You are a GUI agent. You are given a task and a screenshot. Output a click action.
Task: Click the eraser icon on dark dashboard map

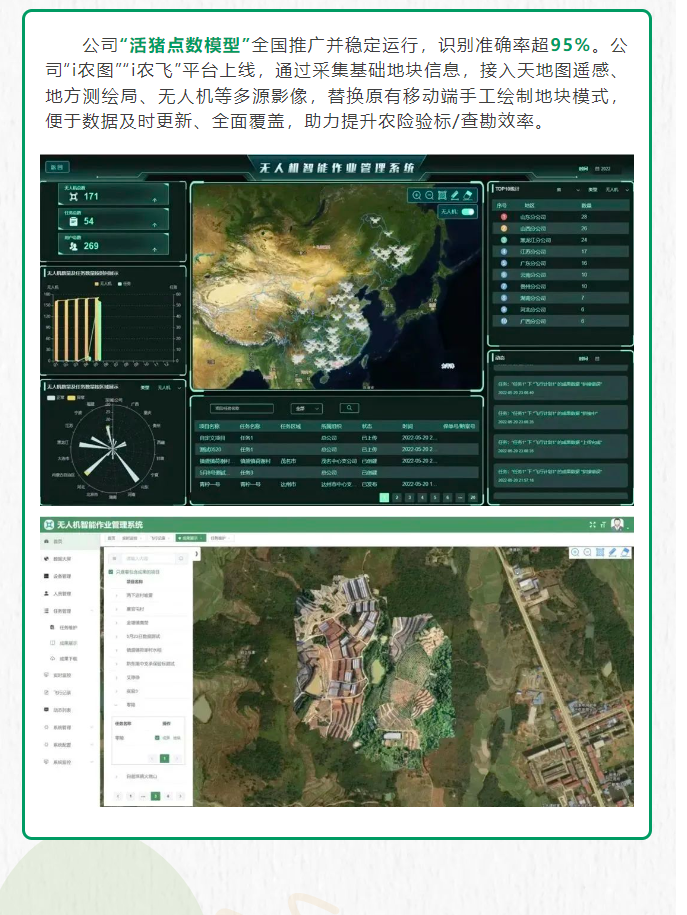[468, 196]
